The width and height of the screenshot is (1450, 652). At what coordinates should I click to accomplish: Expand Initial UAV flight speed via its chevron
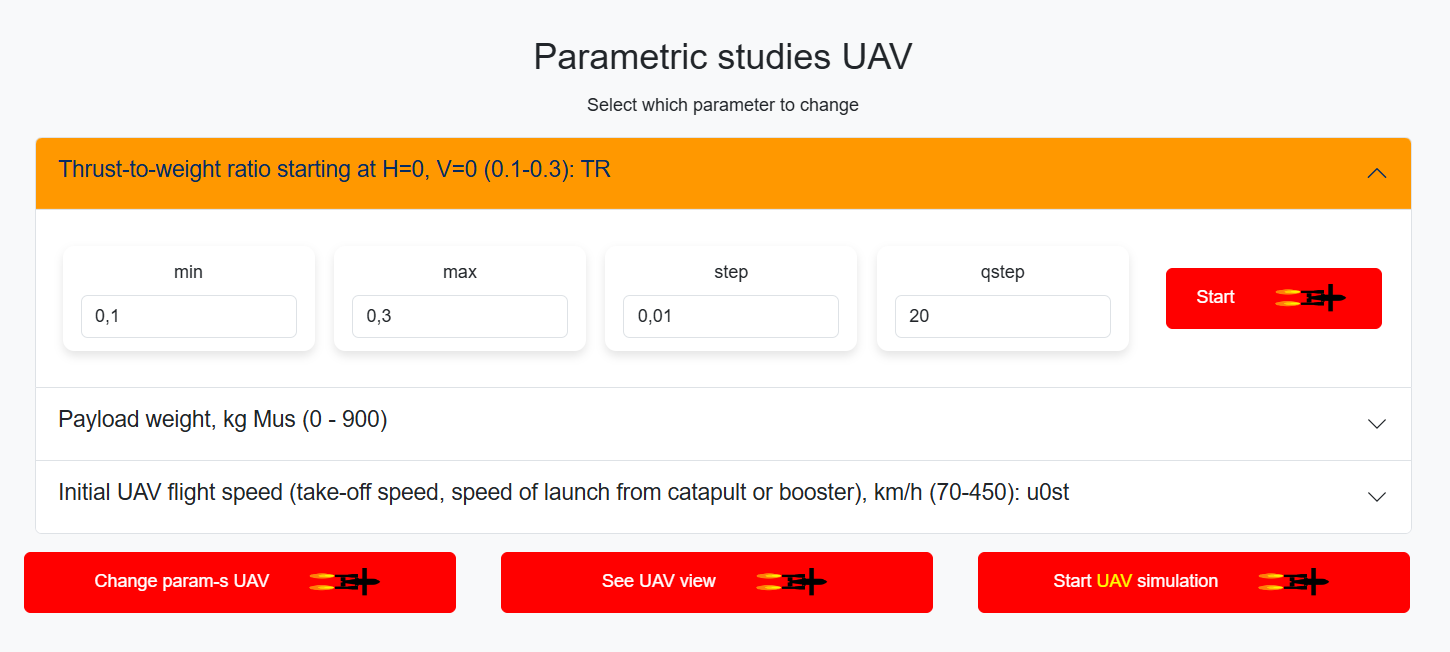click(1377, 497)
